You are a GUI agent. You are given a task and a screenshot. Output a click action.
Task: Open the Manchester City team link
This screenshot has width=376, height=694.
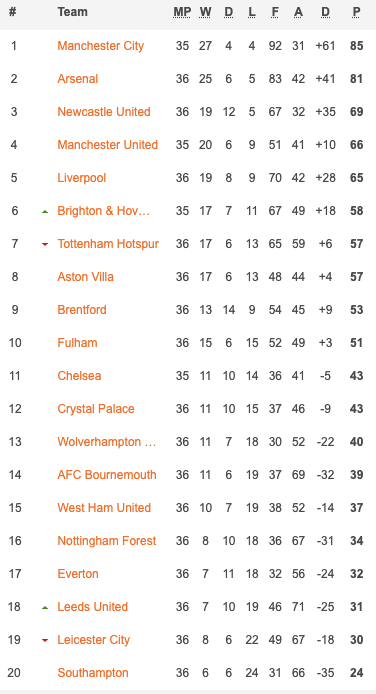(x=100, y=46)
